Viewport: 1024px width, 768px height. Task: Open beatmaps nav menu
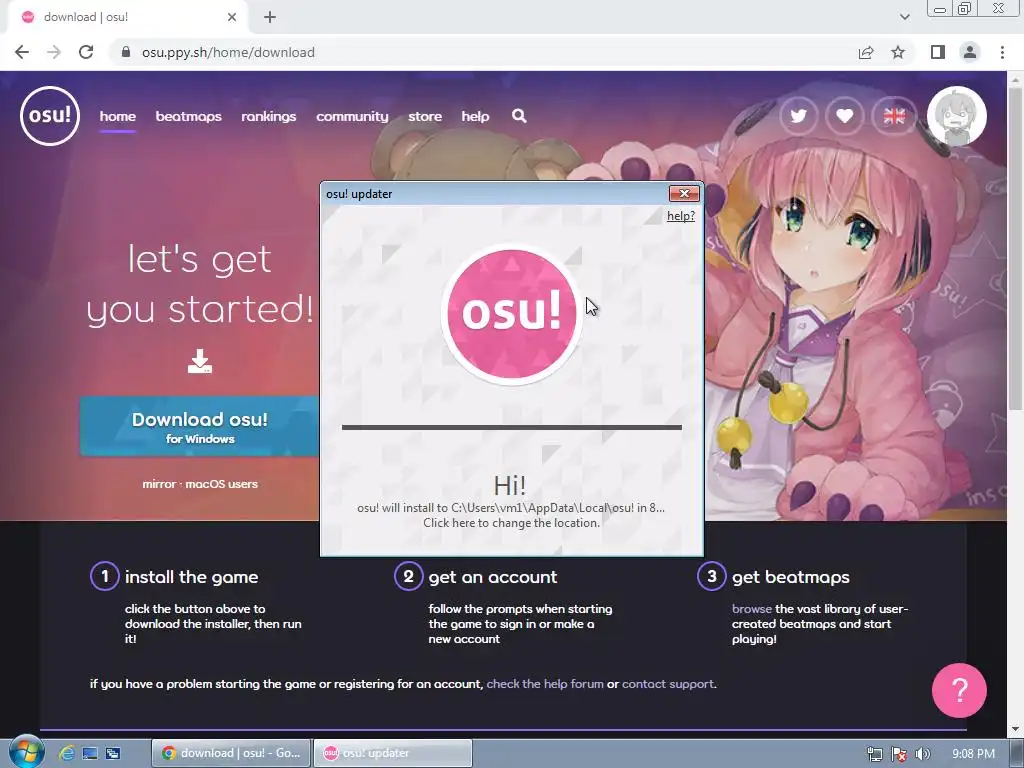click(189, 116)
